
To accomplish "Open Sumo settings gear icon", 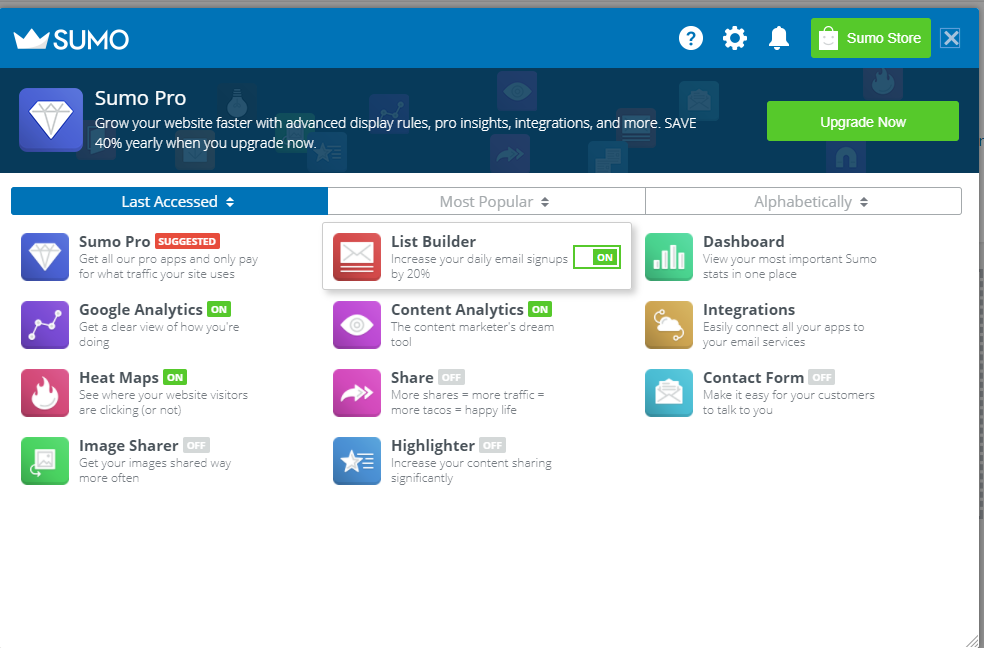I will (x=735, y=38).
